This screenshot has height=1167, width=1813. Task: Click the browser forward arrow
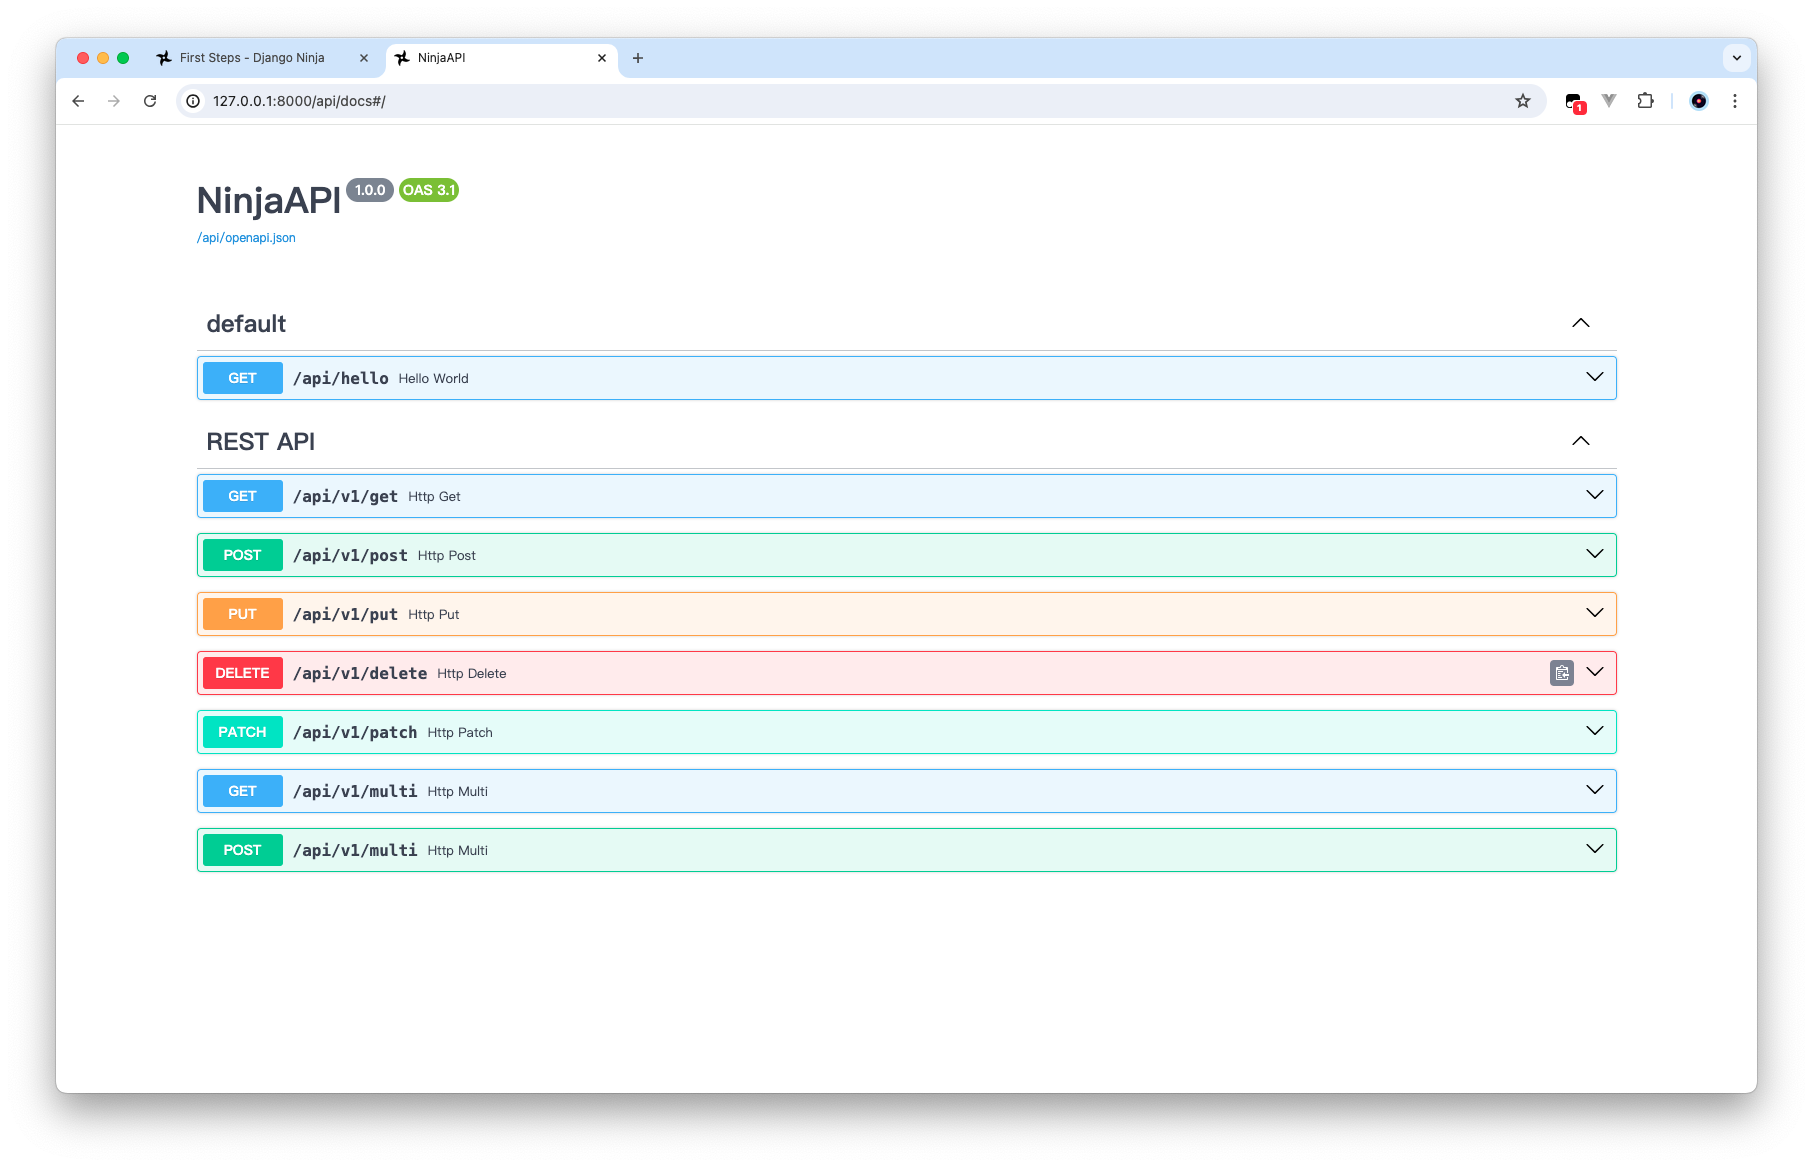pyautogui.click(x=114, y=101)
